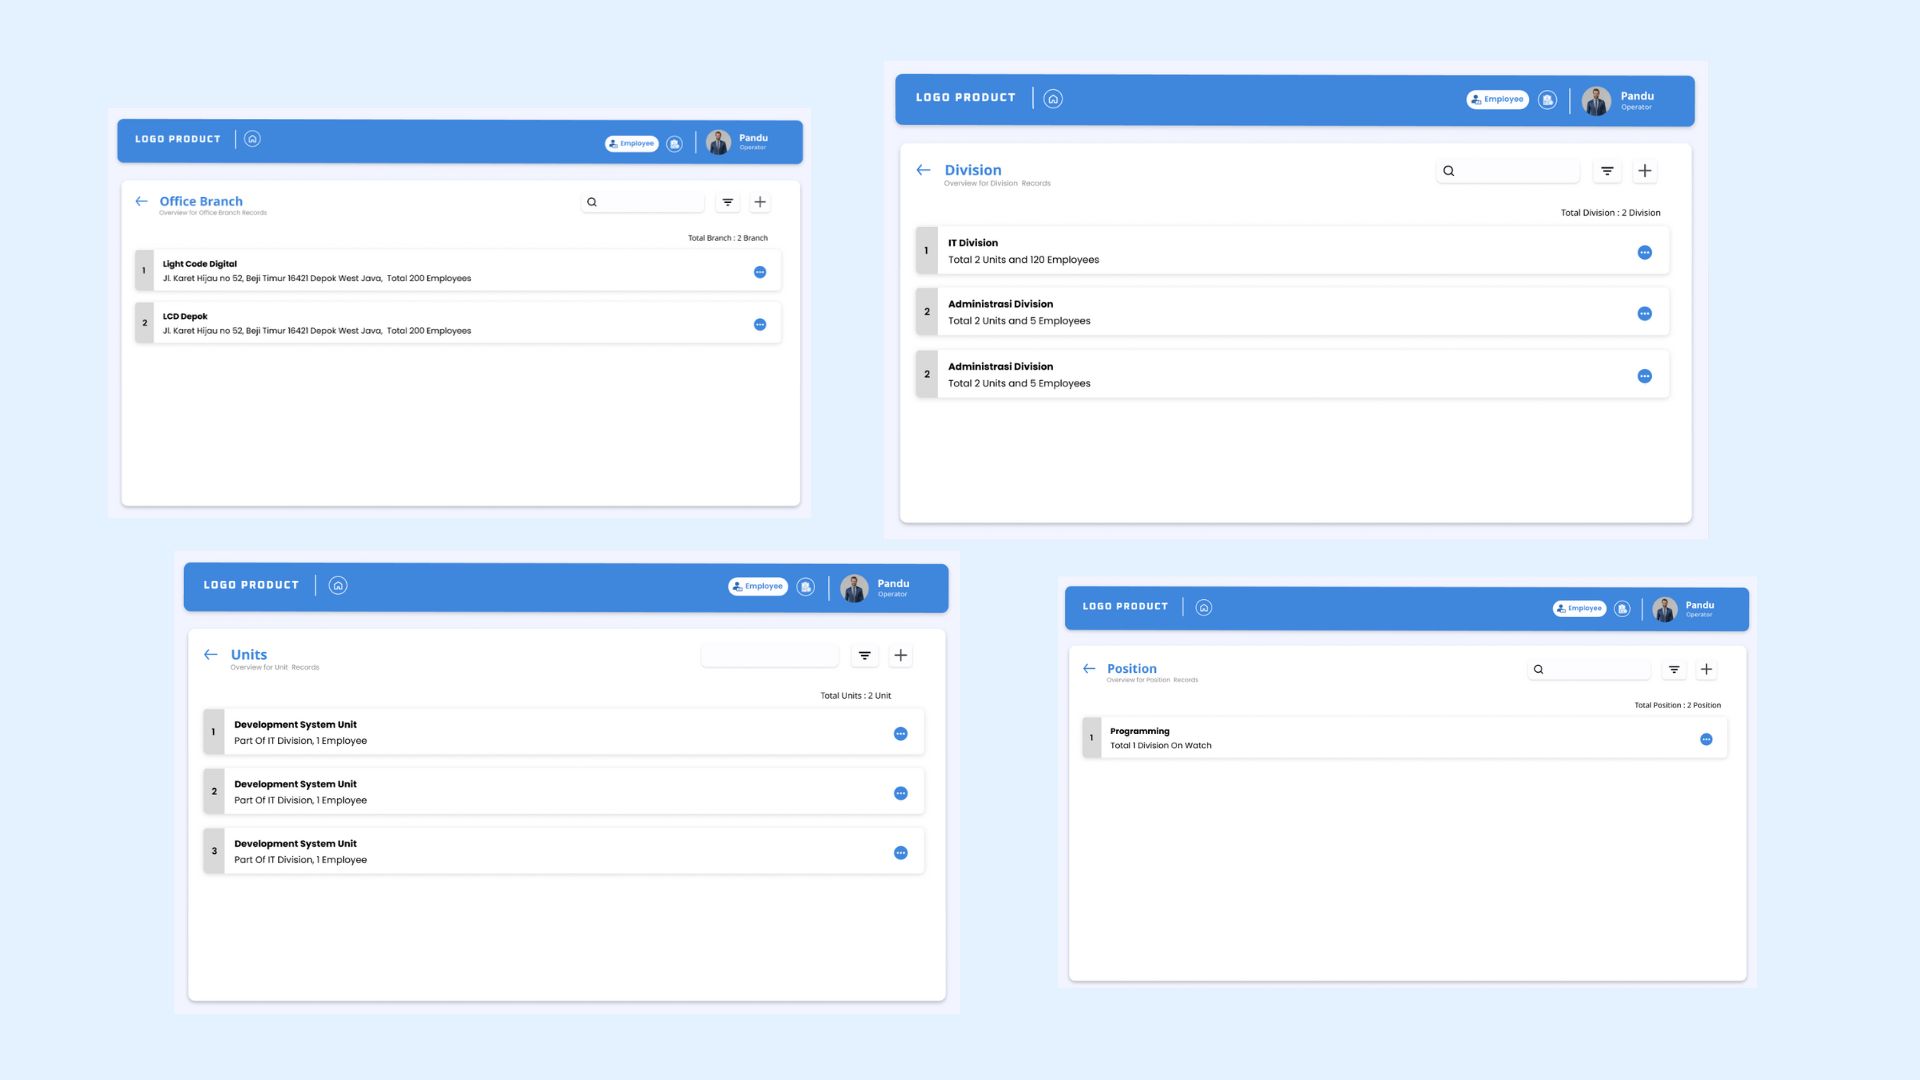Viewport: 1920px width, 1080px height.
Task: Add new branch with plus icon
Action: click(x=760, y=202)
